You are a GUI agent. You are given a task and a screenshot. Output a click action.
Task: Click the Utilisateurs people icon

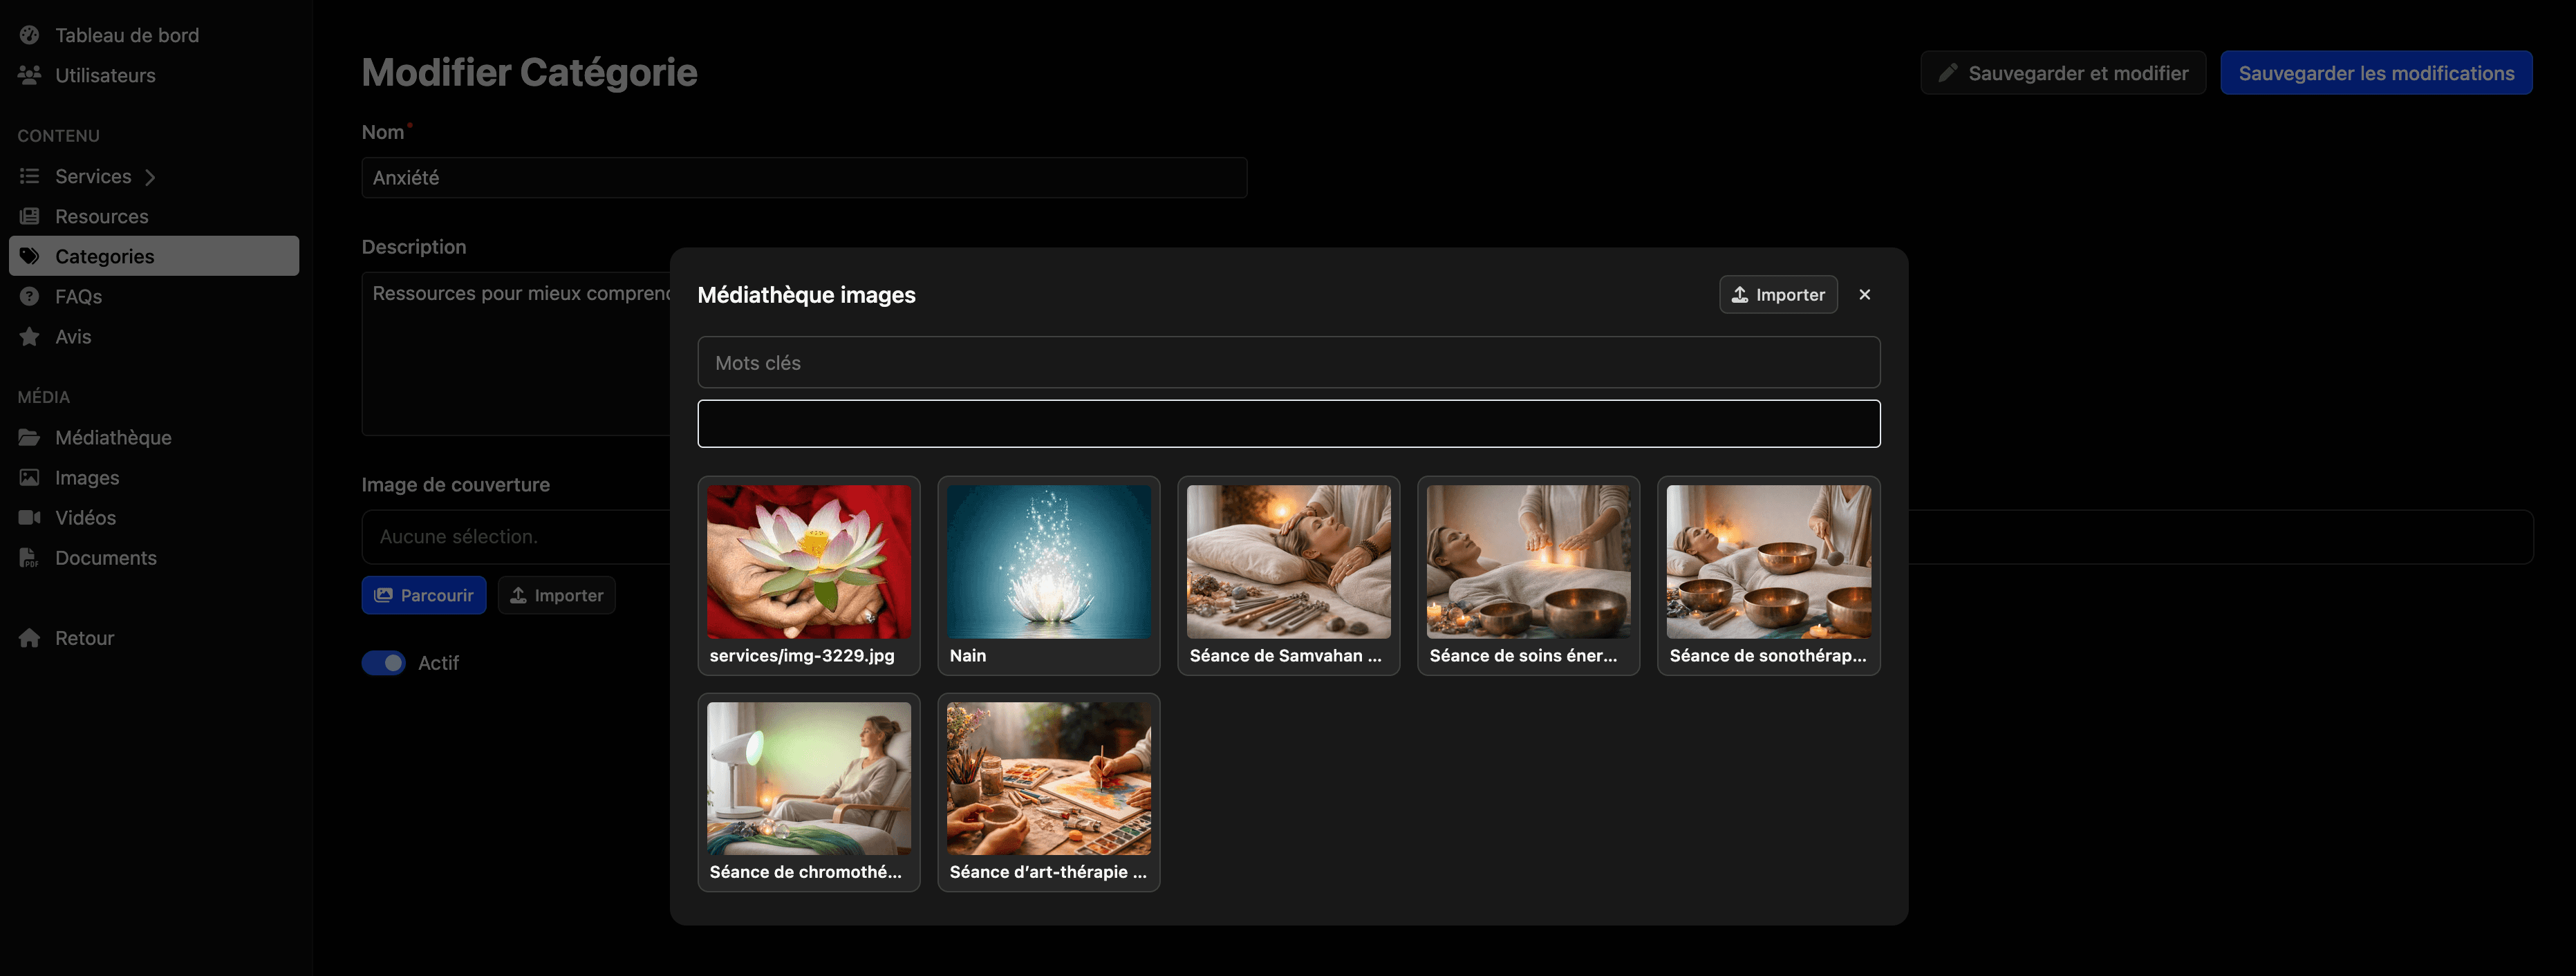coord(30,75)
